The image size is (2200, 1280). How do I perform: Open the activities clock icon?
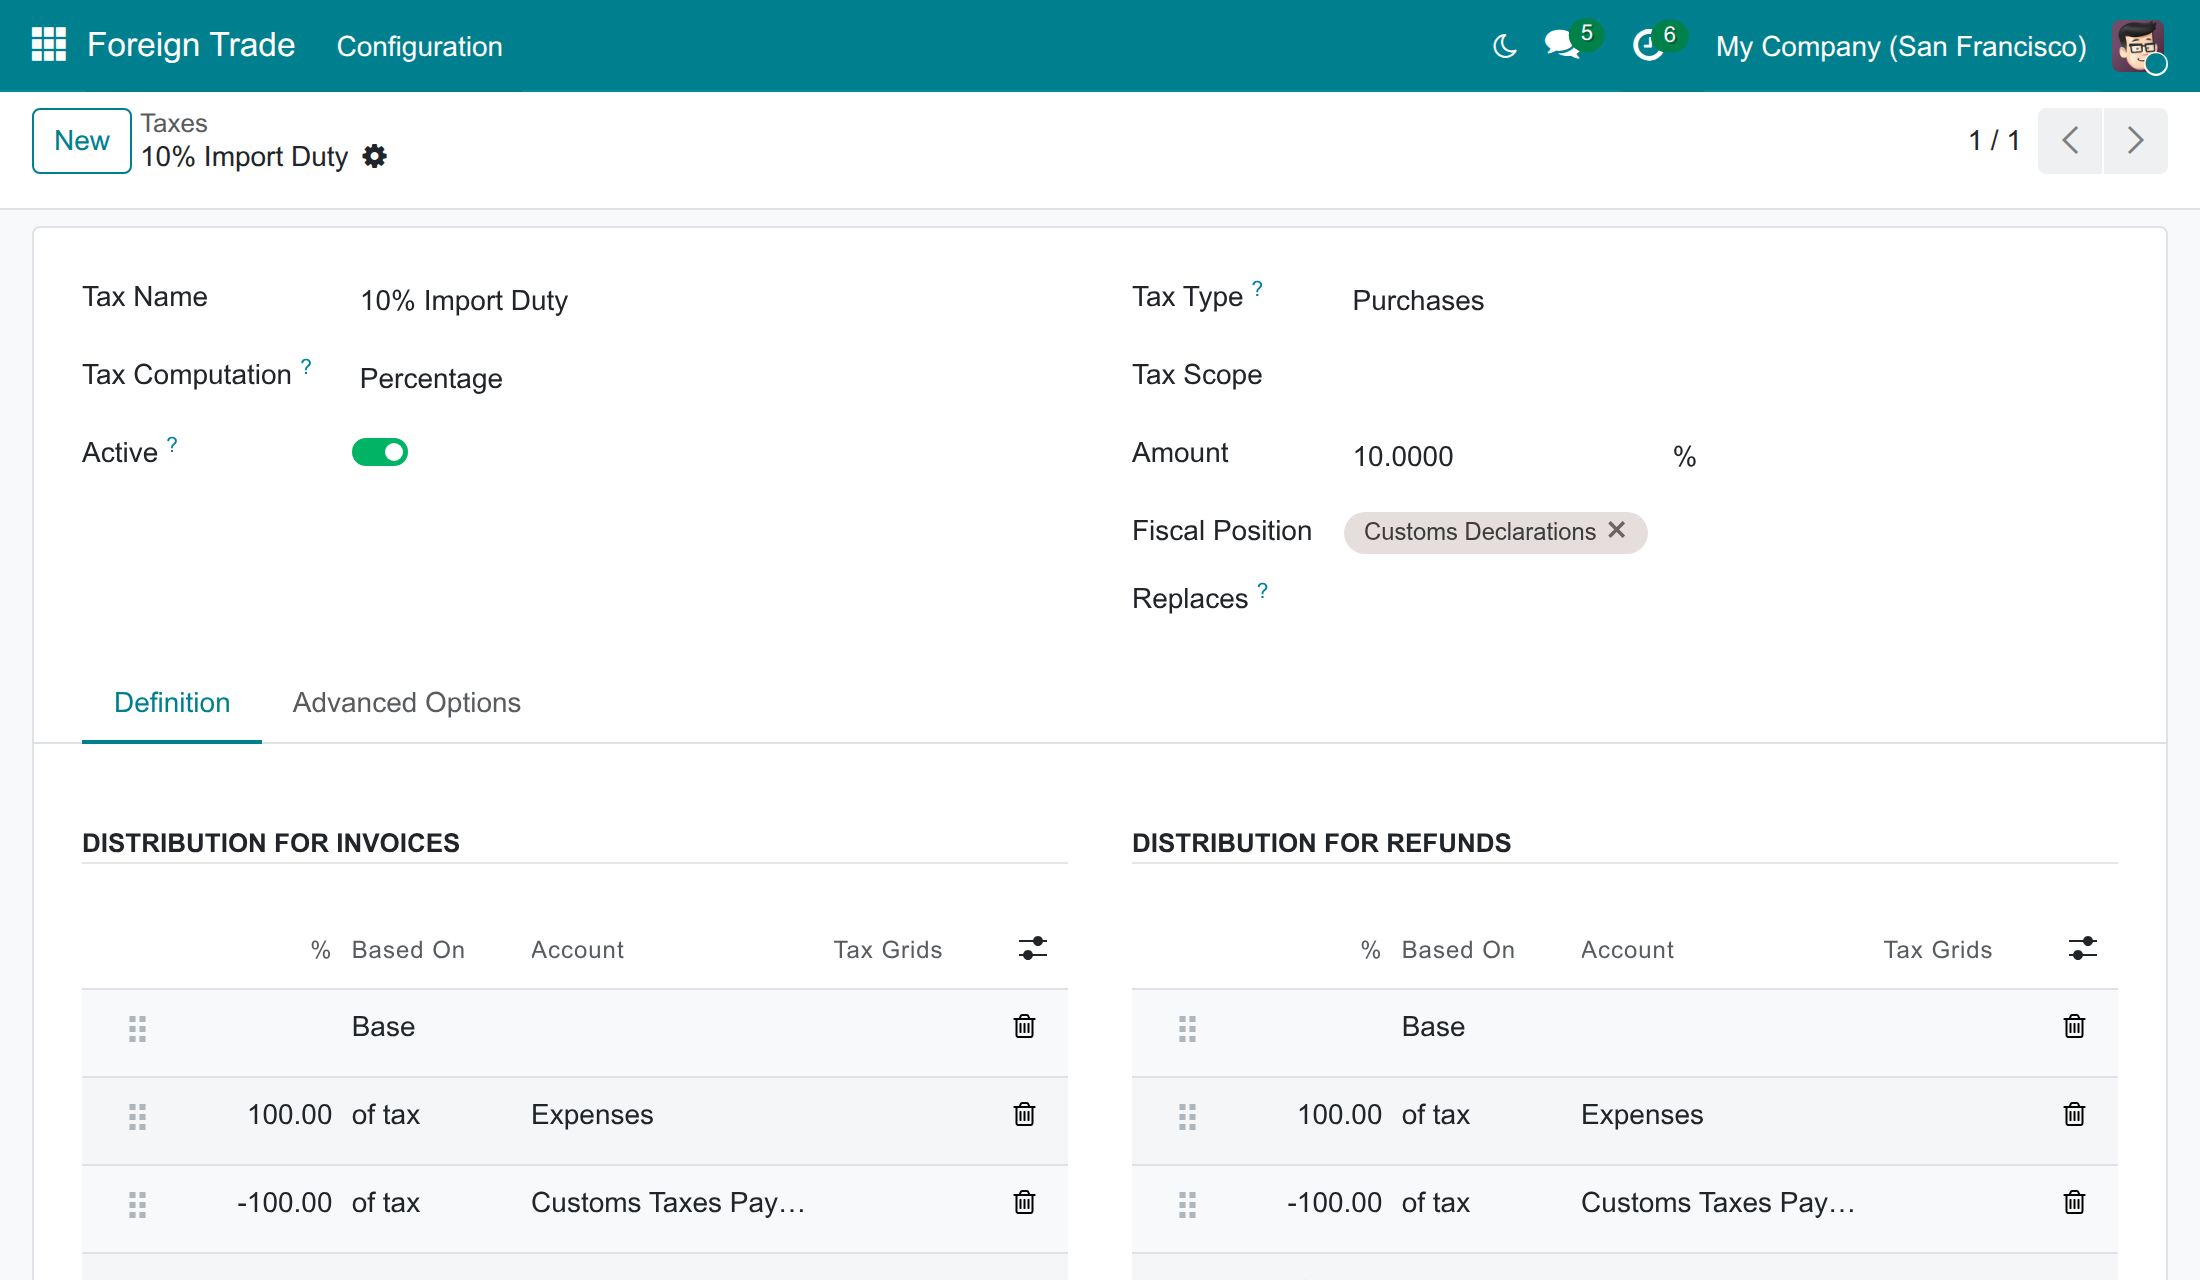(x=1648, y=45)
